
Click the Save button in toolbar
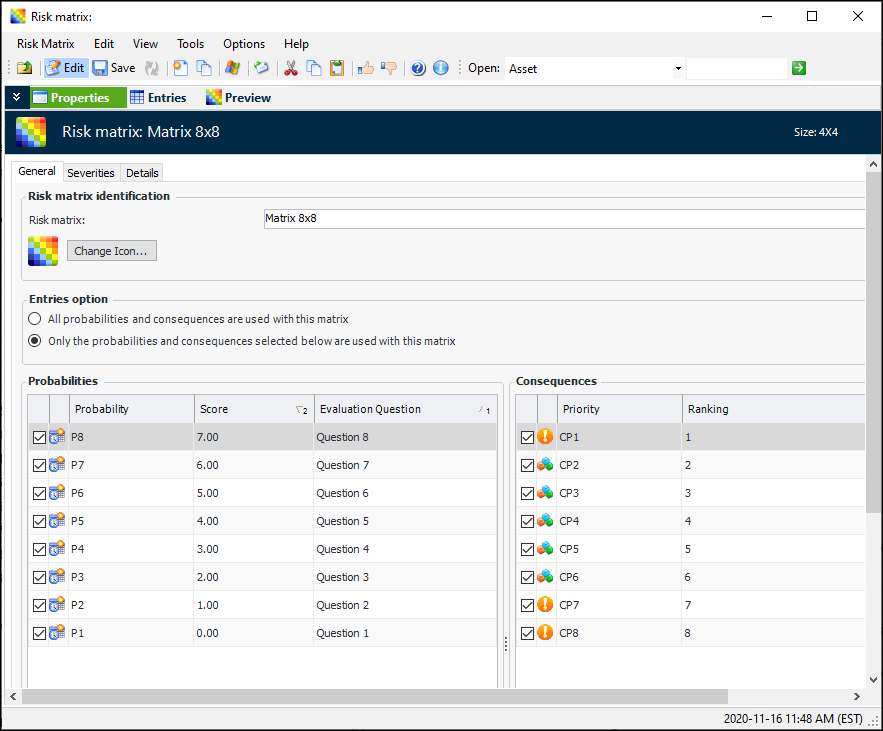click(x=114, y=68)
